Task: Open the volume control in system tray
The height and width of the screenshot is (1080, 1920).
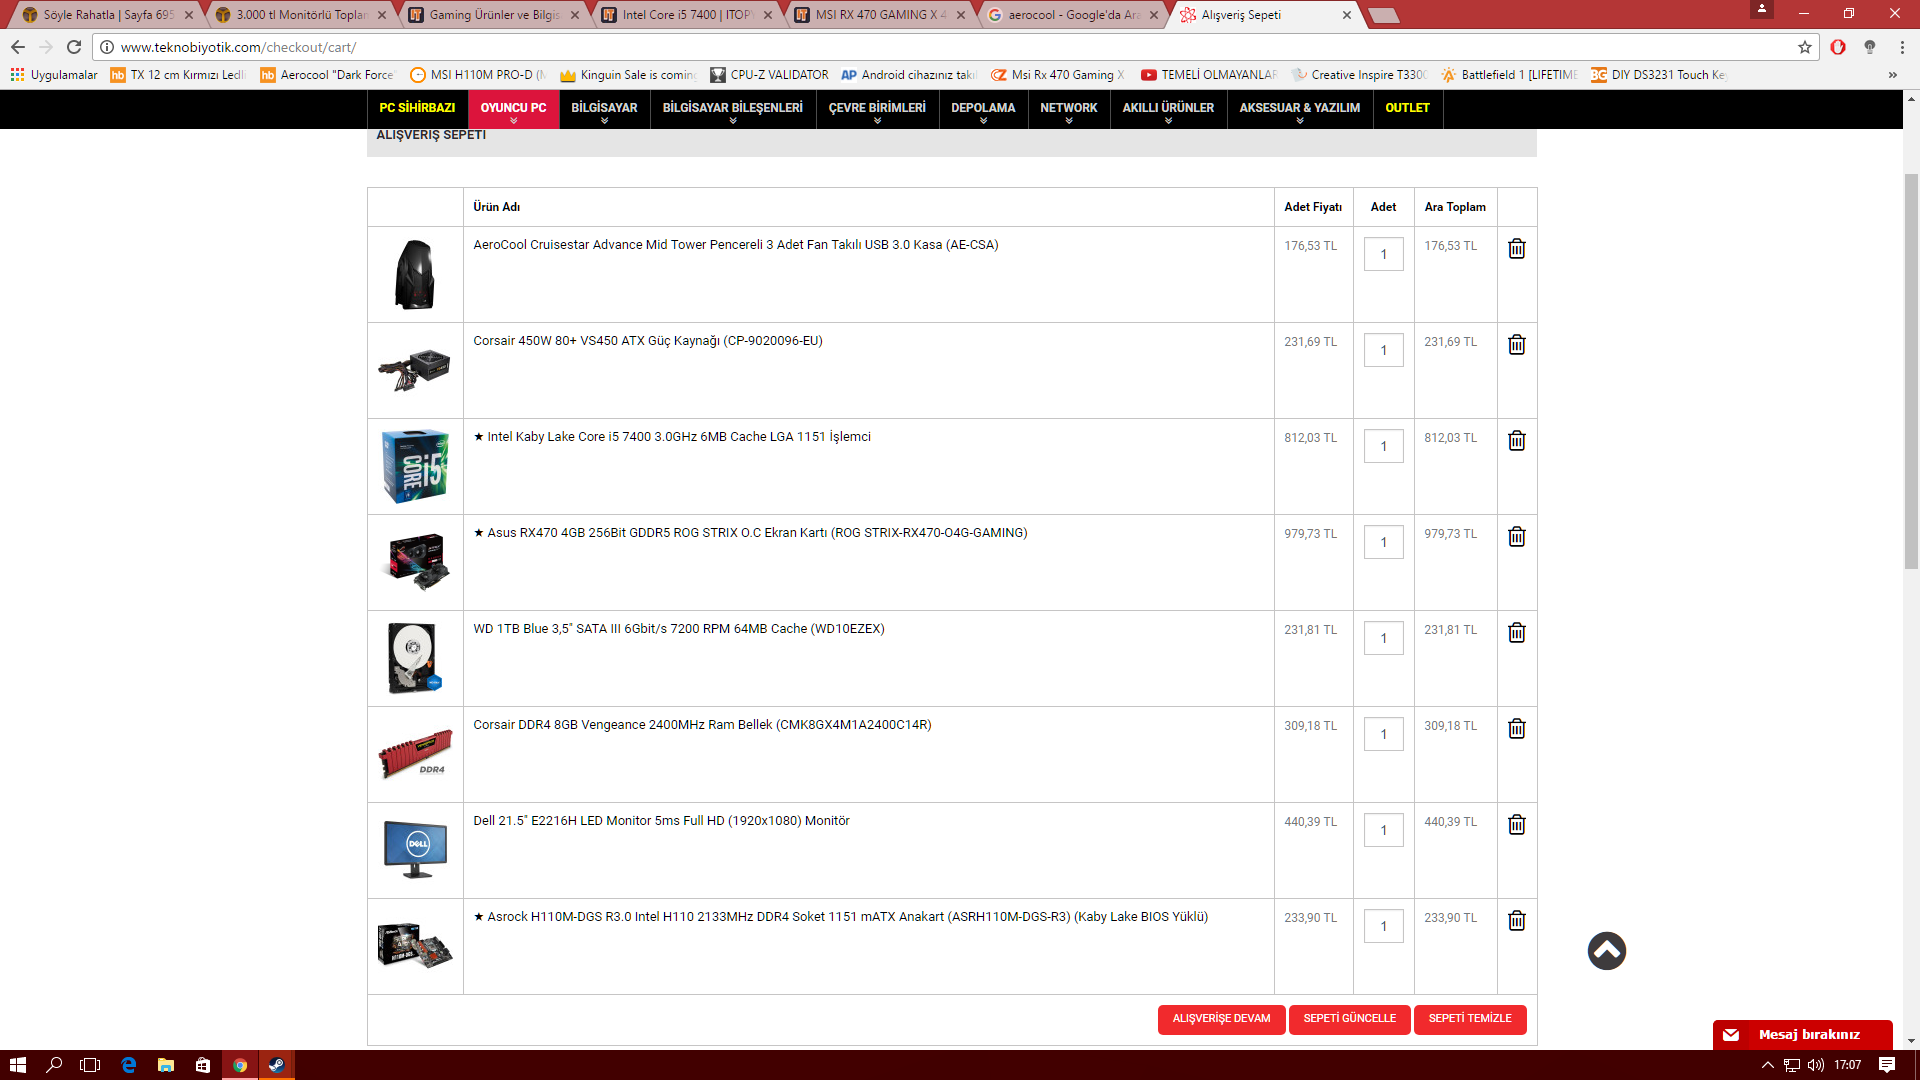Action: point(1815,1065)
